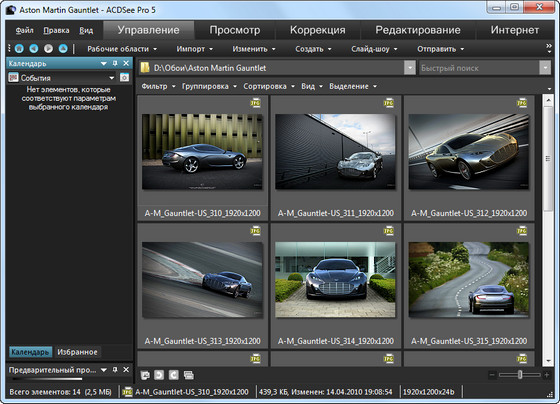Click JPG badge on A-M_Gauntlet-US_313 thumbnail
This screenshot has height=404, width=560.
tap(255, 231)
